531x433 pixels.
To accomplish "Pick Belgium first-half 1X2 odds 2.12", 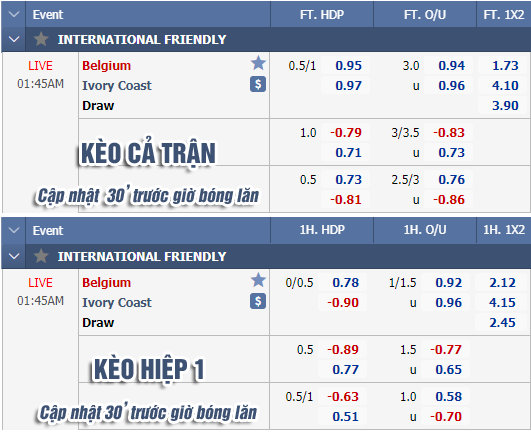I will tap(502, 282).
